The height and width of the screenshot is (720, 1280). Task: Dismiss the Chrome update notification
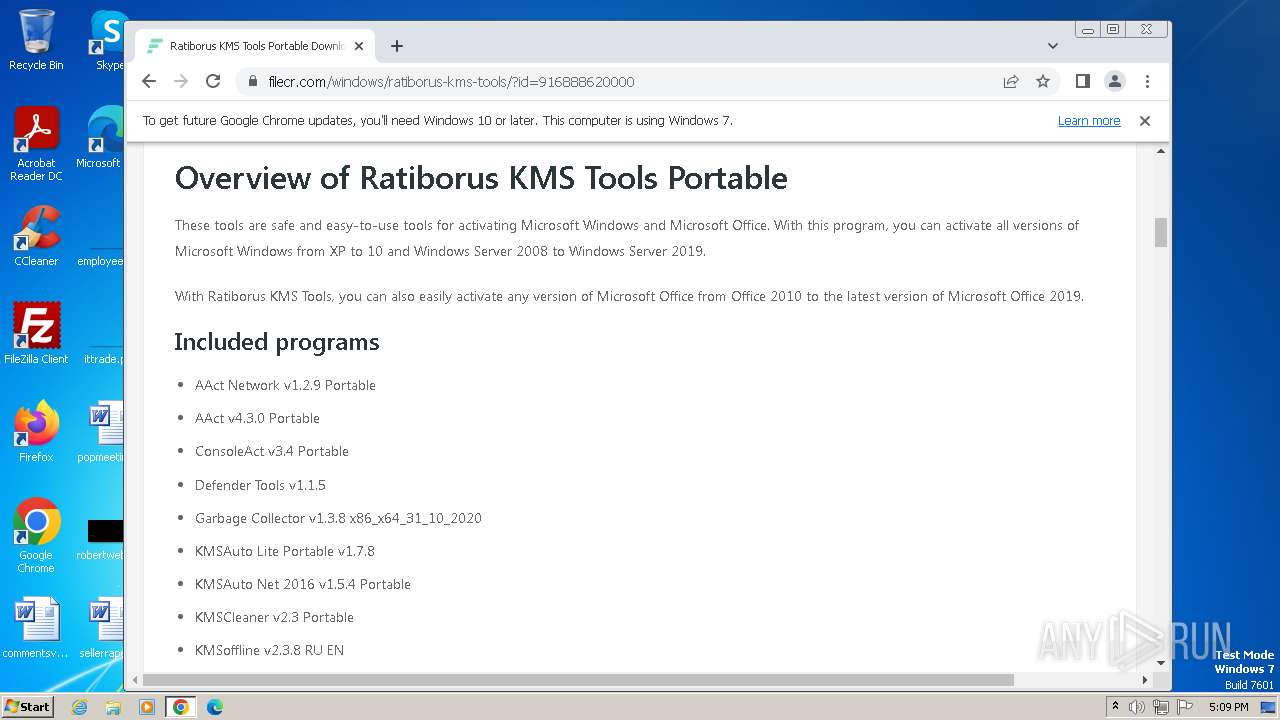(x=1145, y=121)
